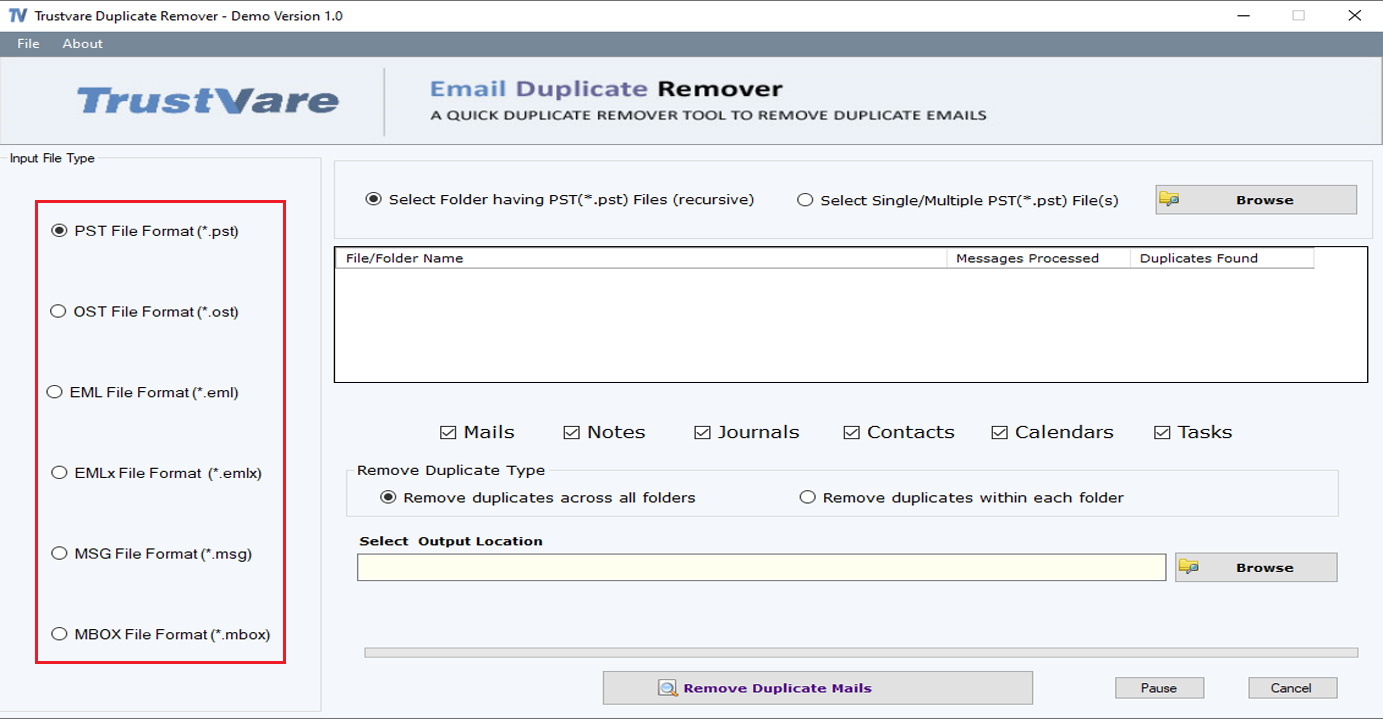Viewport: 1383px width, 719px height.
Task: Click inside the output location field
Action: tap(760, 566)
